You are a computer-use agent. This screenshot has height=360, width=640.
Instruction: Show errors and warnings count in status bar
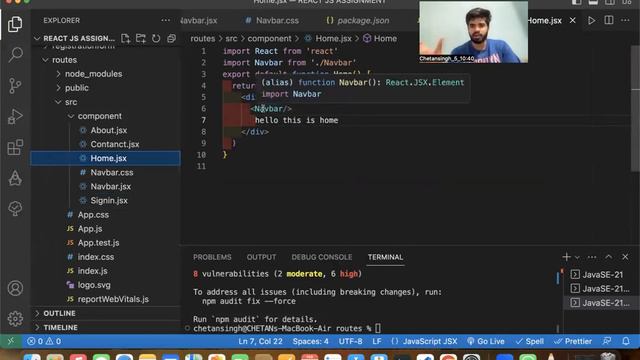[x=44, y=341]
